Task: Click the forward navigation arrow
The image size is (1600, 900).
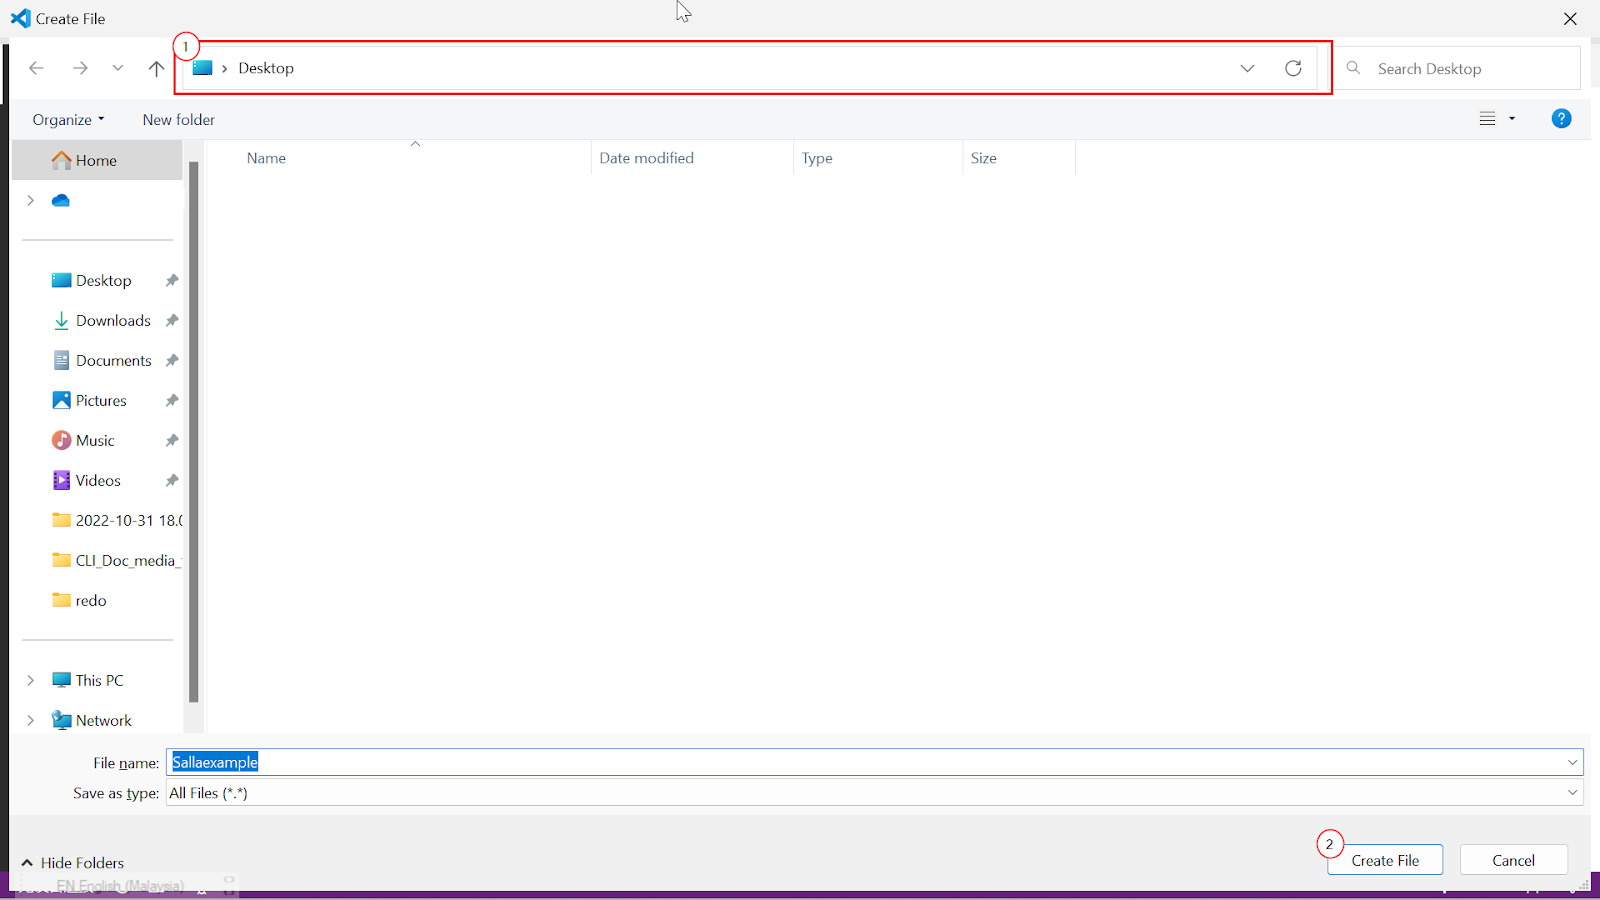Action: point(80,68)
